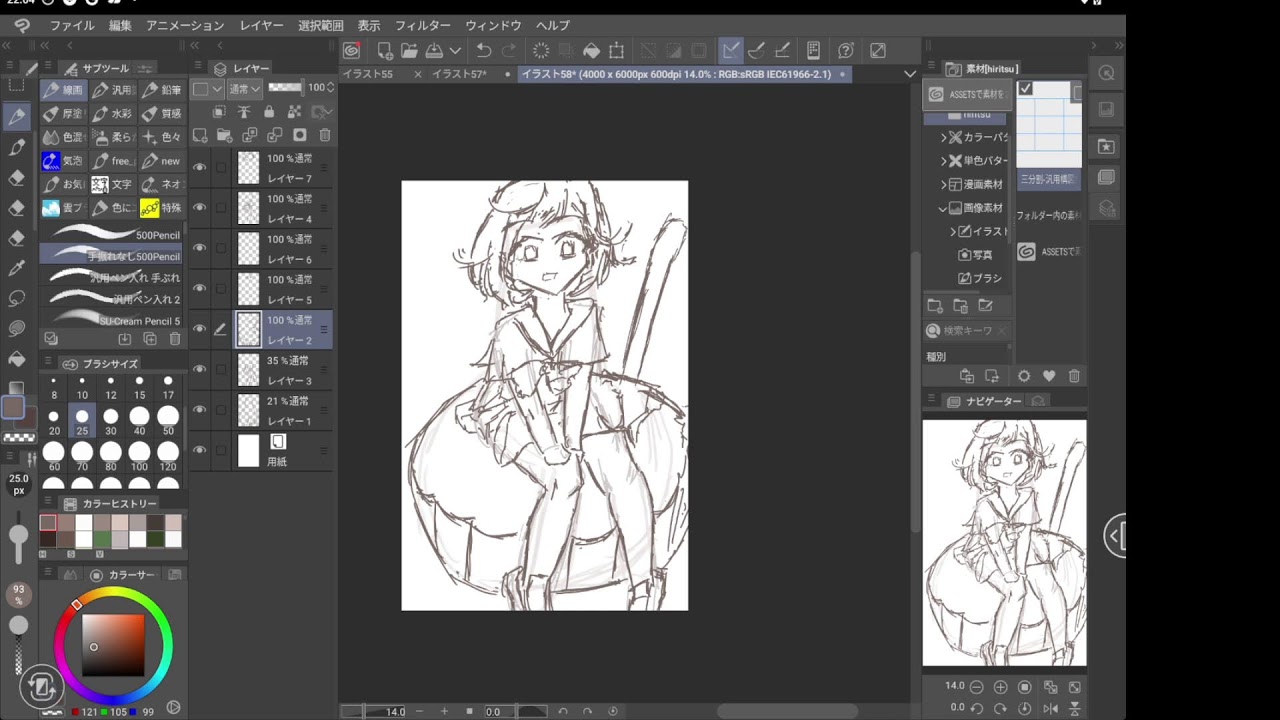Image resolution: width=1280 pixels, height=720 pixels.
Task: Click the Create layer mask icon
Action: [x=300, y=135]
